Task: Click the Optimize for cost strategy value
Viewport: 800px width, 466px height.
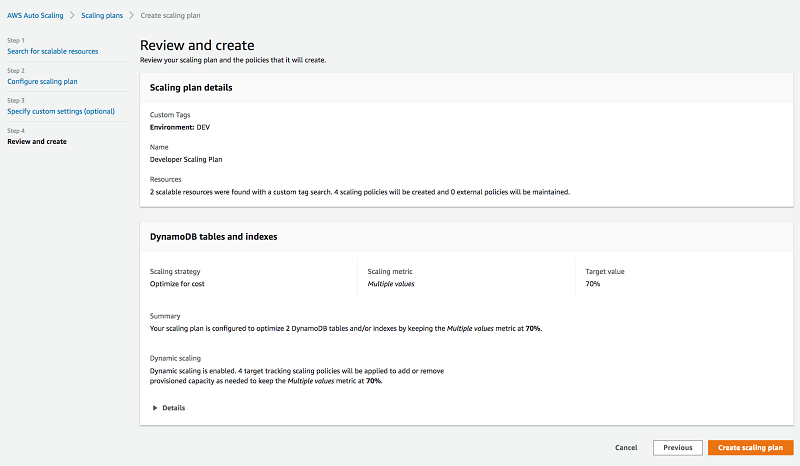Action: 178,284
